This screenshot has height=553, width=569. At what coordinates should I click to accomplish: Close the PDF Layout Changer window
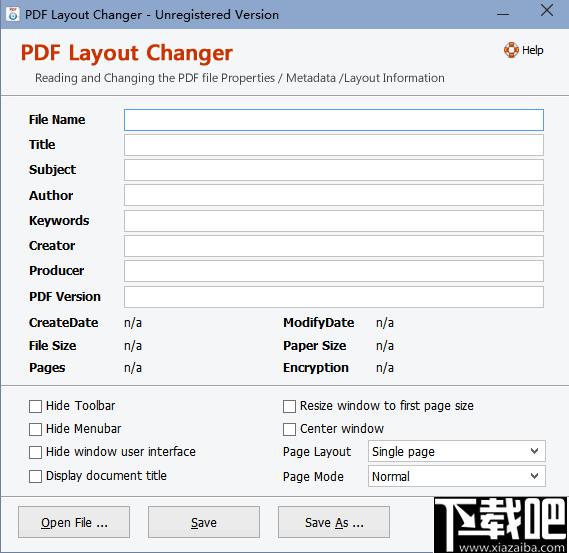[x=547, y=11]
